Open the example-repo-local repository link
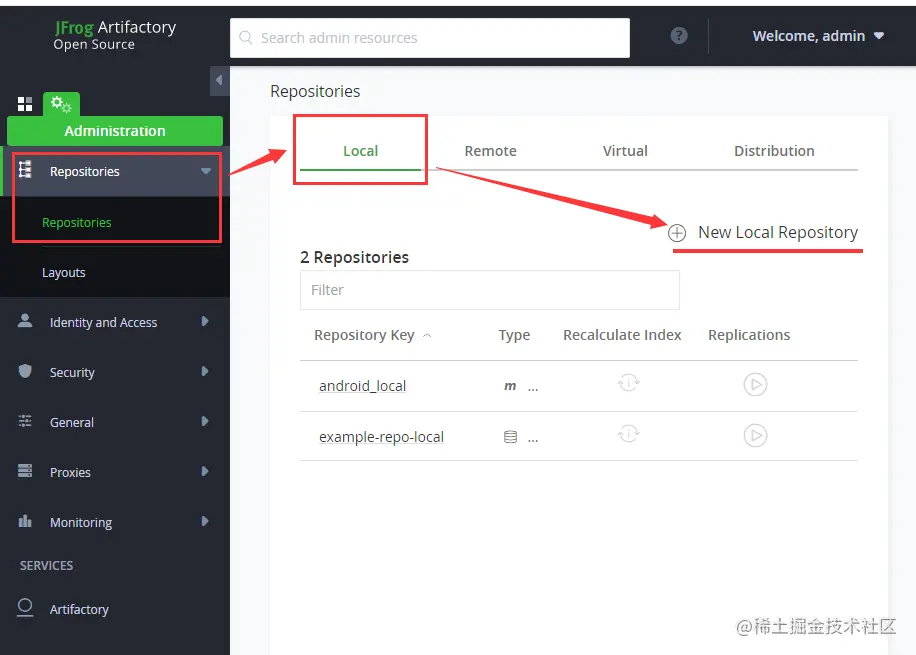 [381, 437]
